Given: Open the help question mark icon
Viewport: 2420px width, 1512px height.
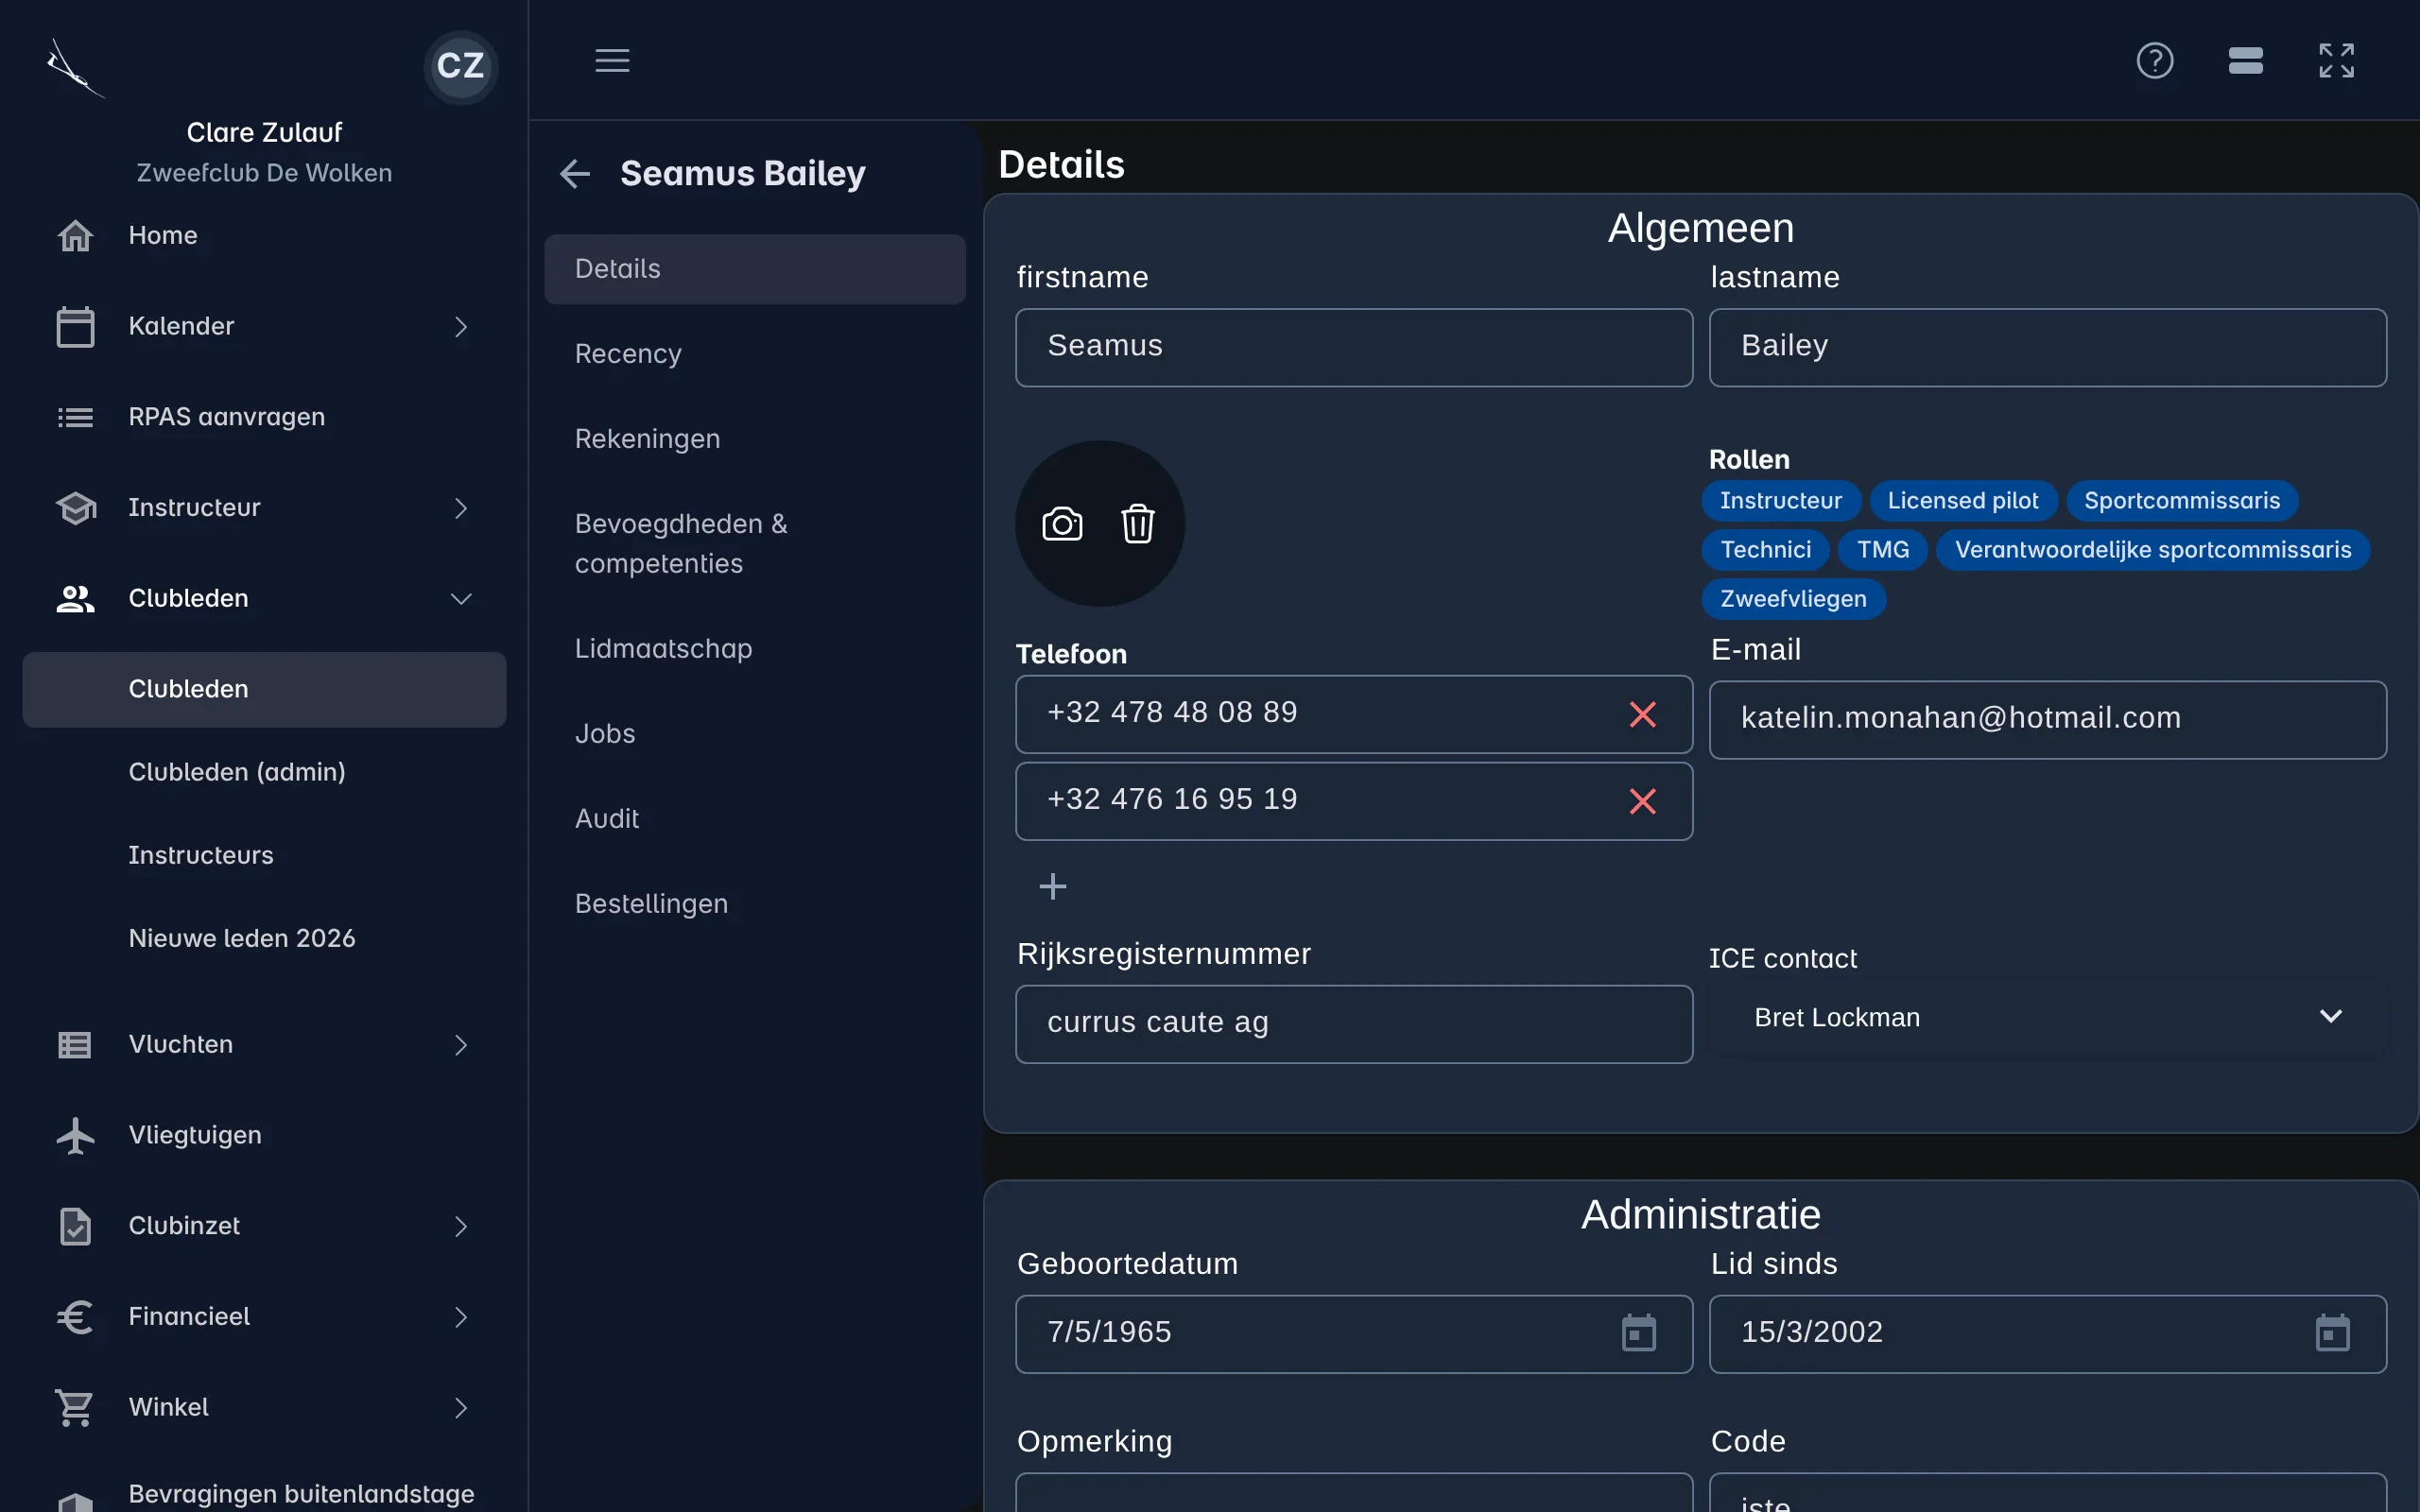Looking at the screenshot, I should pos(2155,60).
